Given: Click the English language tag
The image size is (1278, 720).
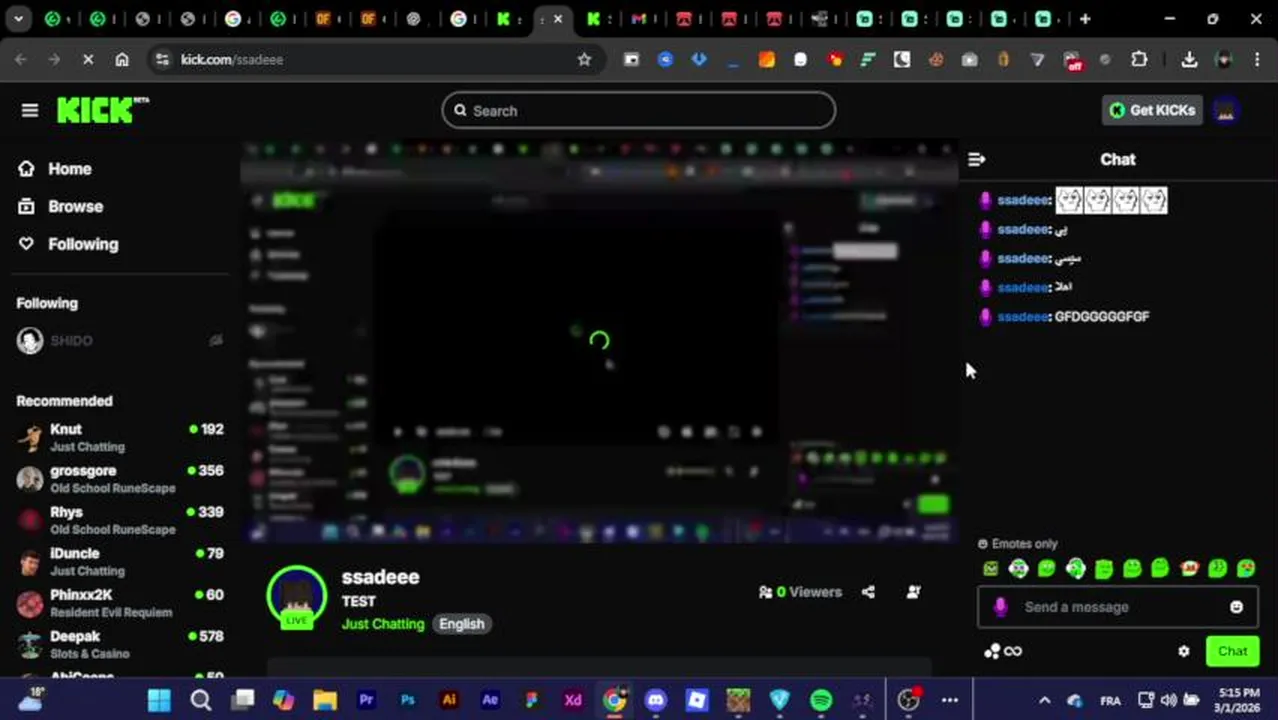Looking at the screenshot, I should 461,624.
